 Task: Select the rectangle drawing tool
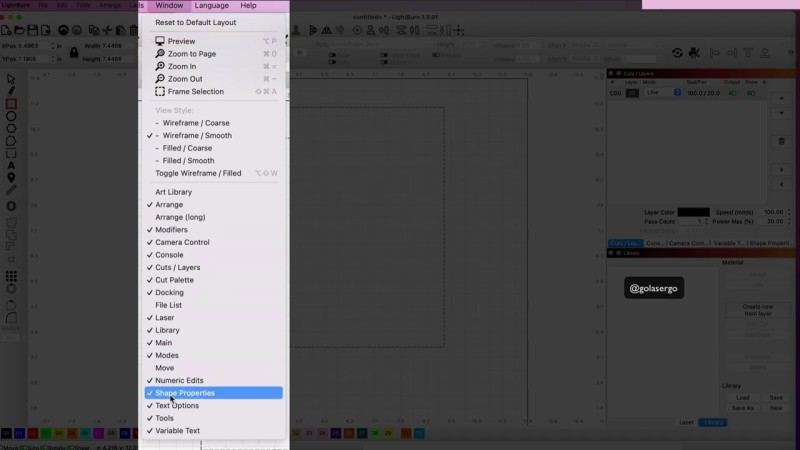point(11,103)
